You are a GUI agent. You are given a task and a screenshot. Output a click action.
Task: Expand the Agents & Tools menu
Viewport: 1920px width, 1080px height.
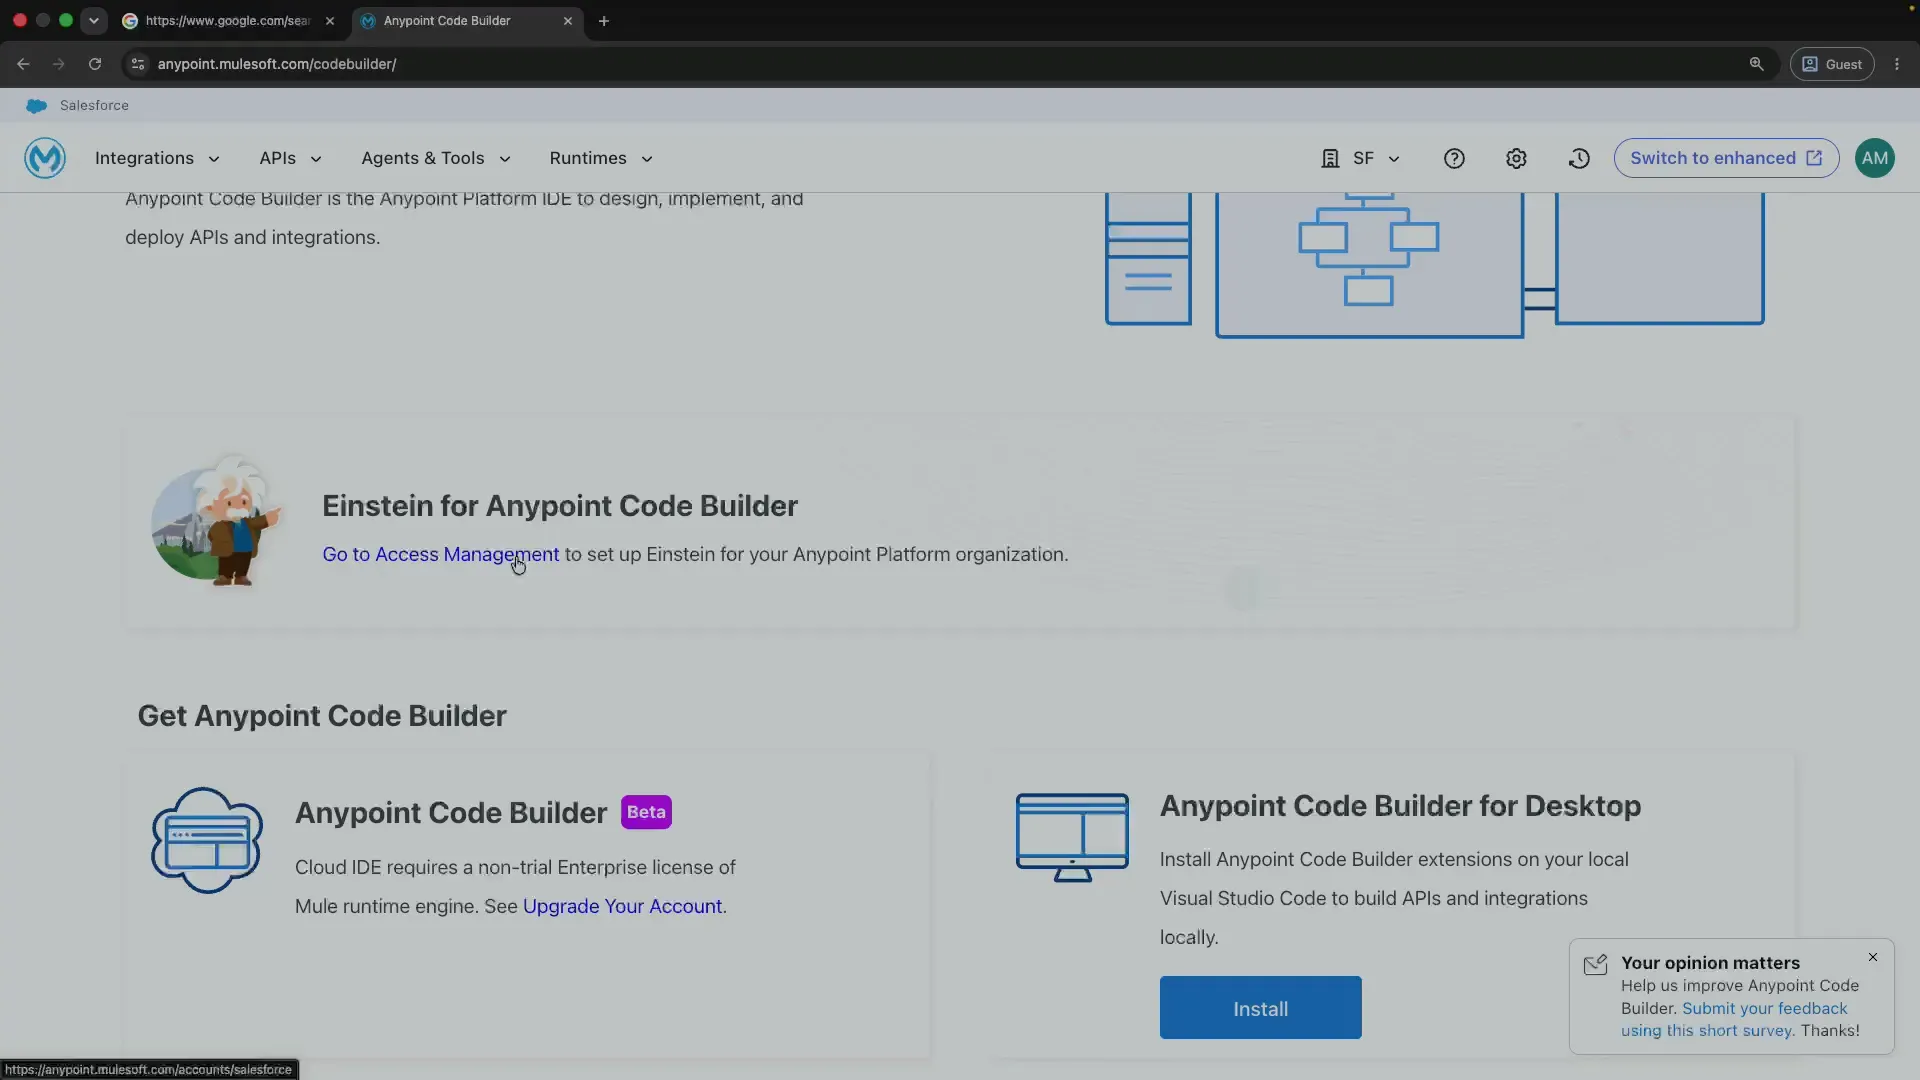436,158
